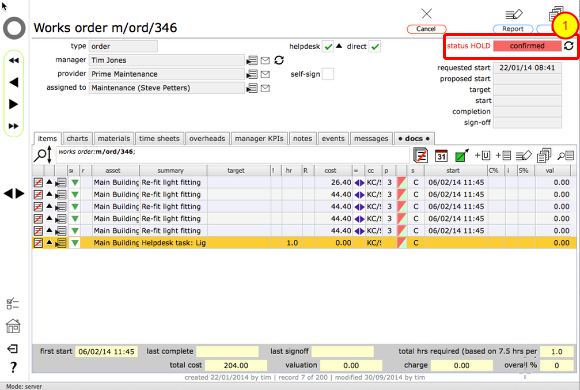Click the requested start date field
The height and width of the screenshot is (390, 580).
[x=527, y=68]
